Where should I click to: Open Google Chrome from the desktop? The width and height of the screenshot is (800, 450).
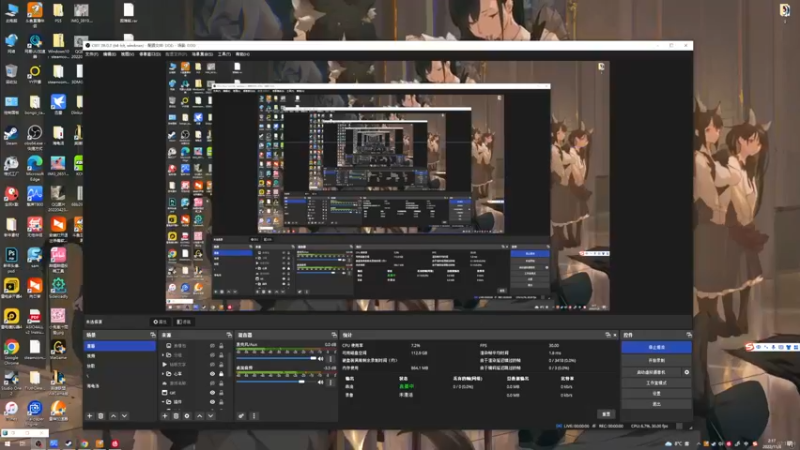coord(11,351)
